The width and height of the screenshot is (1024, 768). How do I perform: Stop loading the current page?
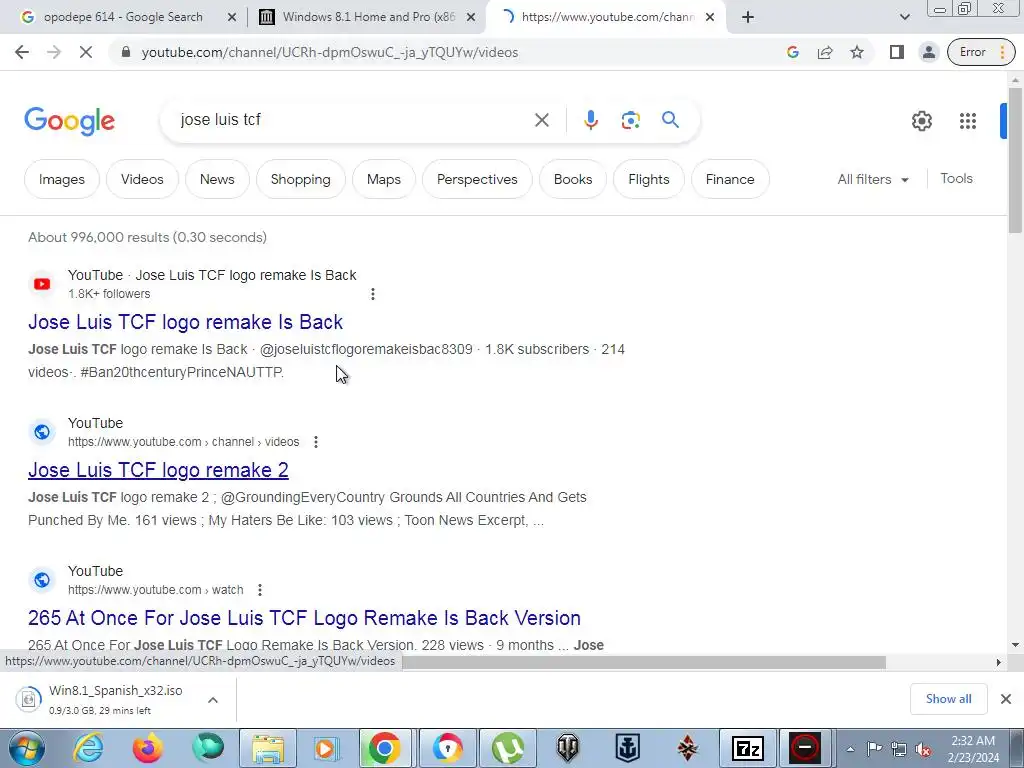point(86,52)
